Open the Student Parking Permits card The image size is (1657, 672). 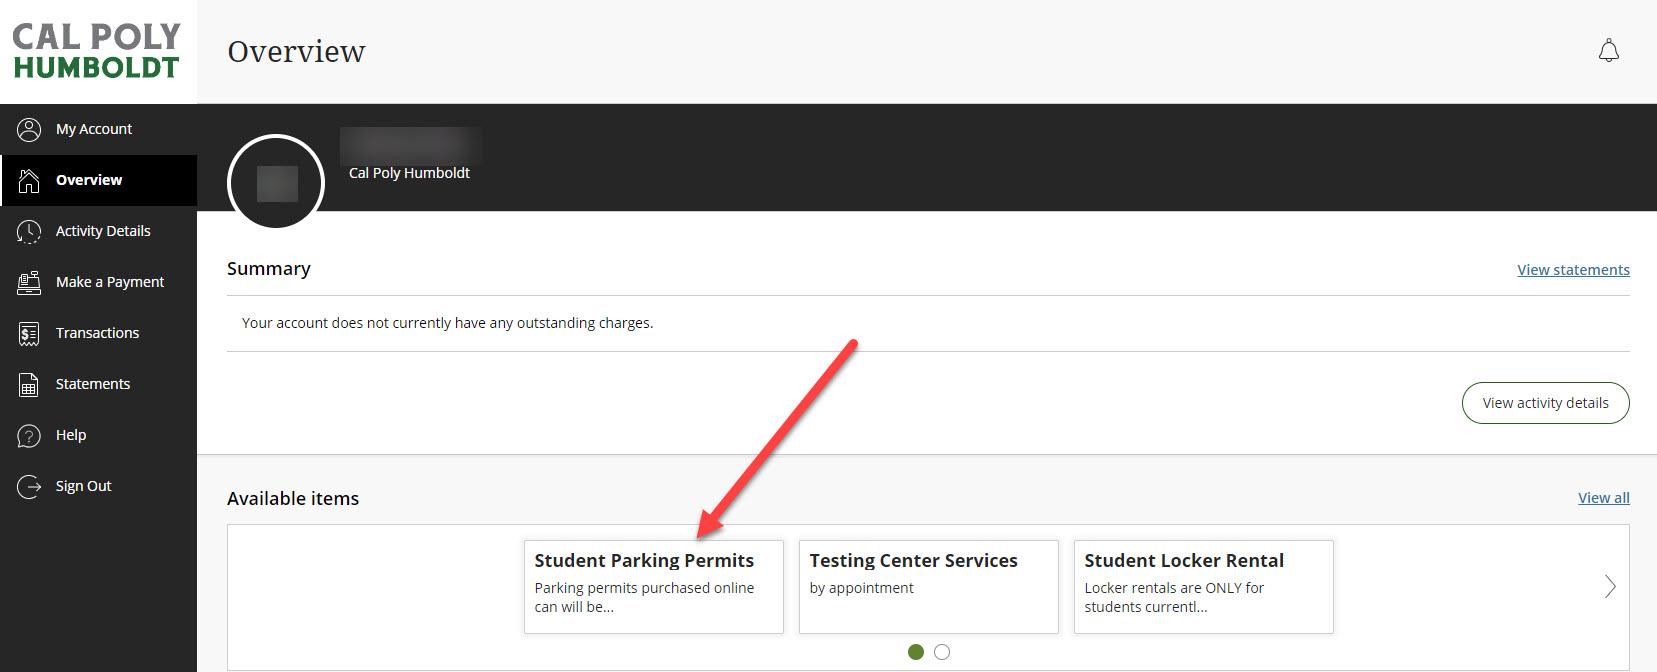653,586
